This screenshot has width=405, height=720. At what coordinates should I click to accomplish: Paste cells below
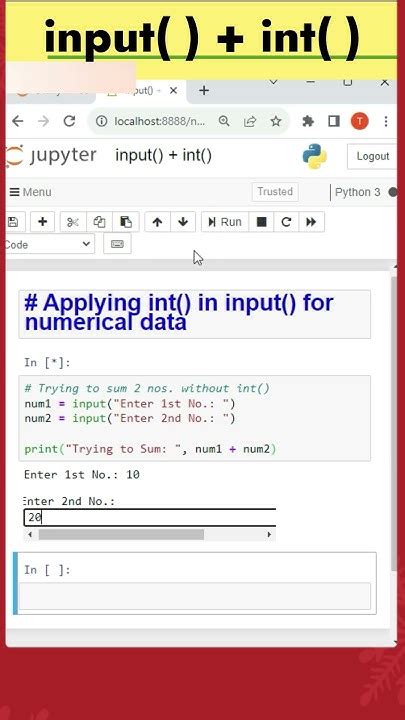pyautogui.click(x=126, y=222)
